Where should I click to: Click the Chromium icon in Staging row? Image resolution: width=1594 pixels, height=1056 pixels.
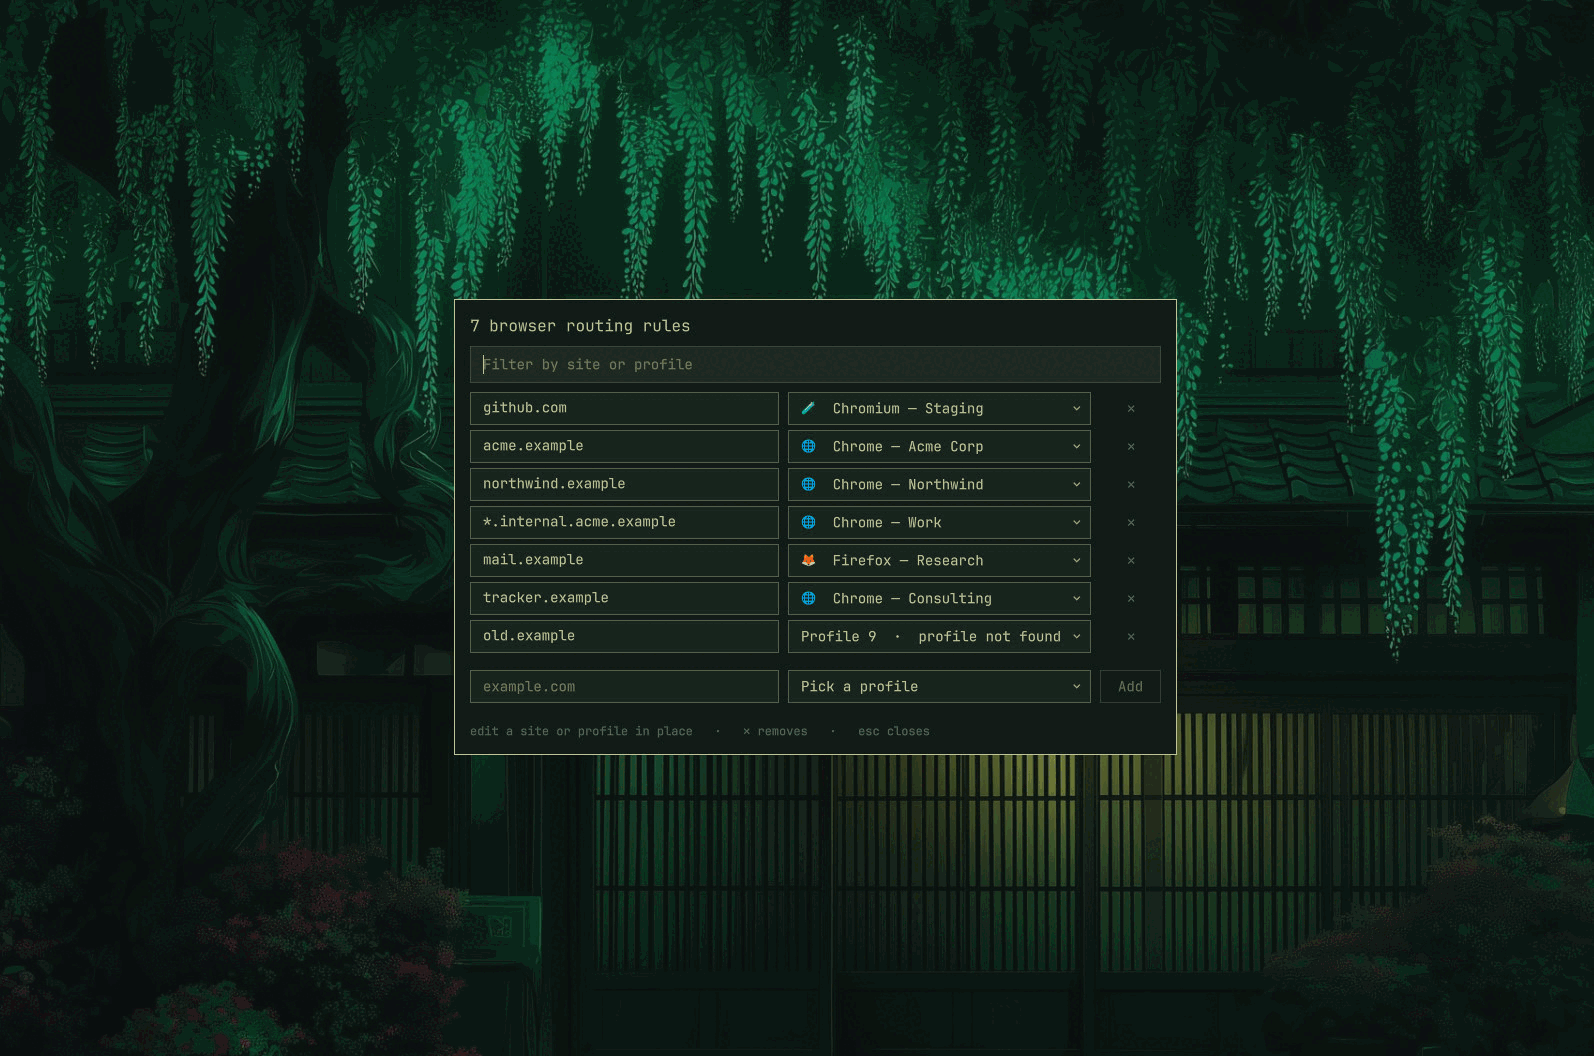click(x=808, y=408)
